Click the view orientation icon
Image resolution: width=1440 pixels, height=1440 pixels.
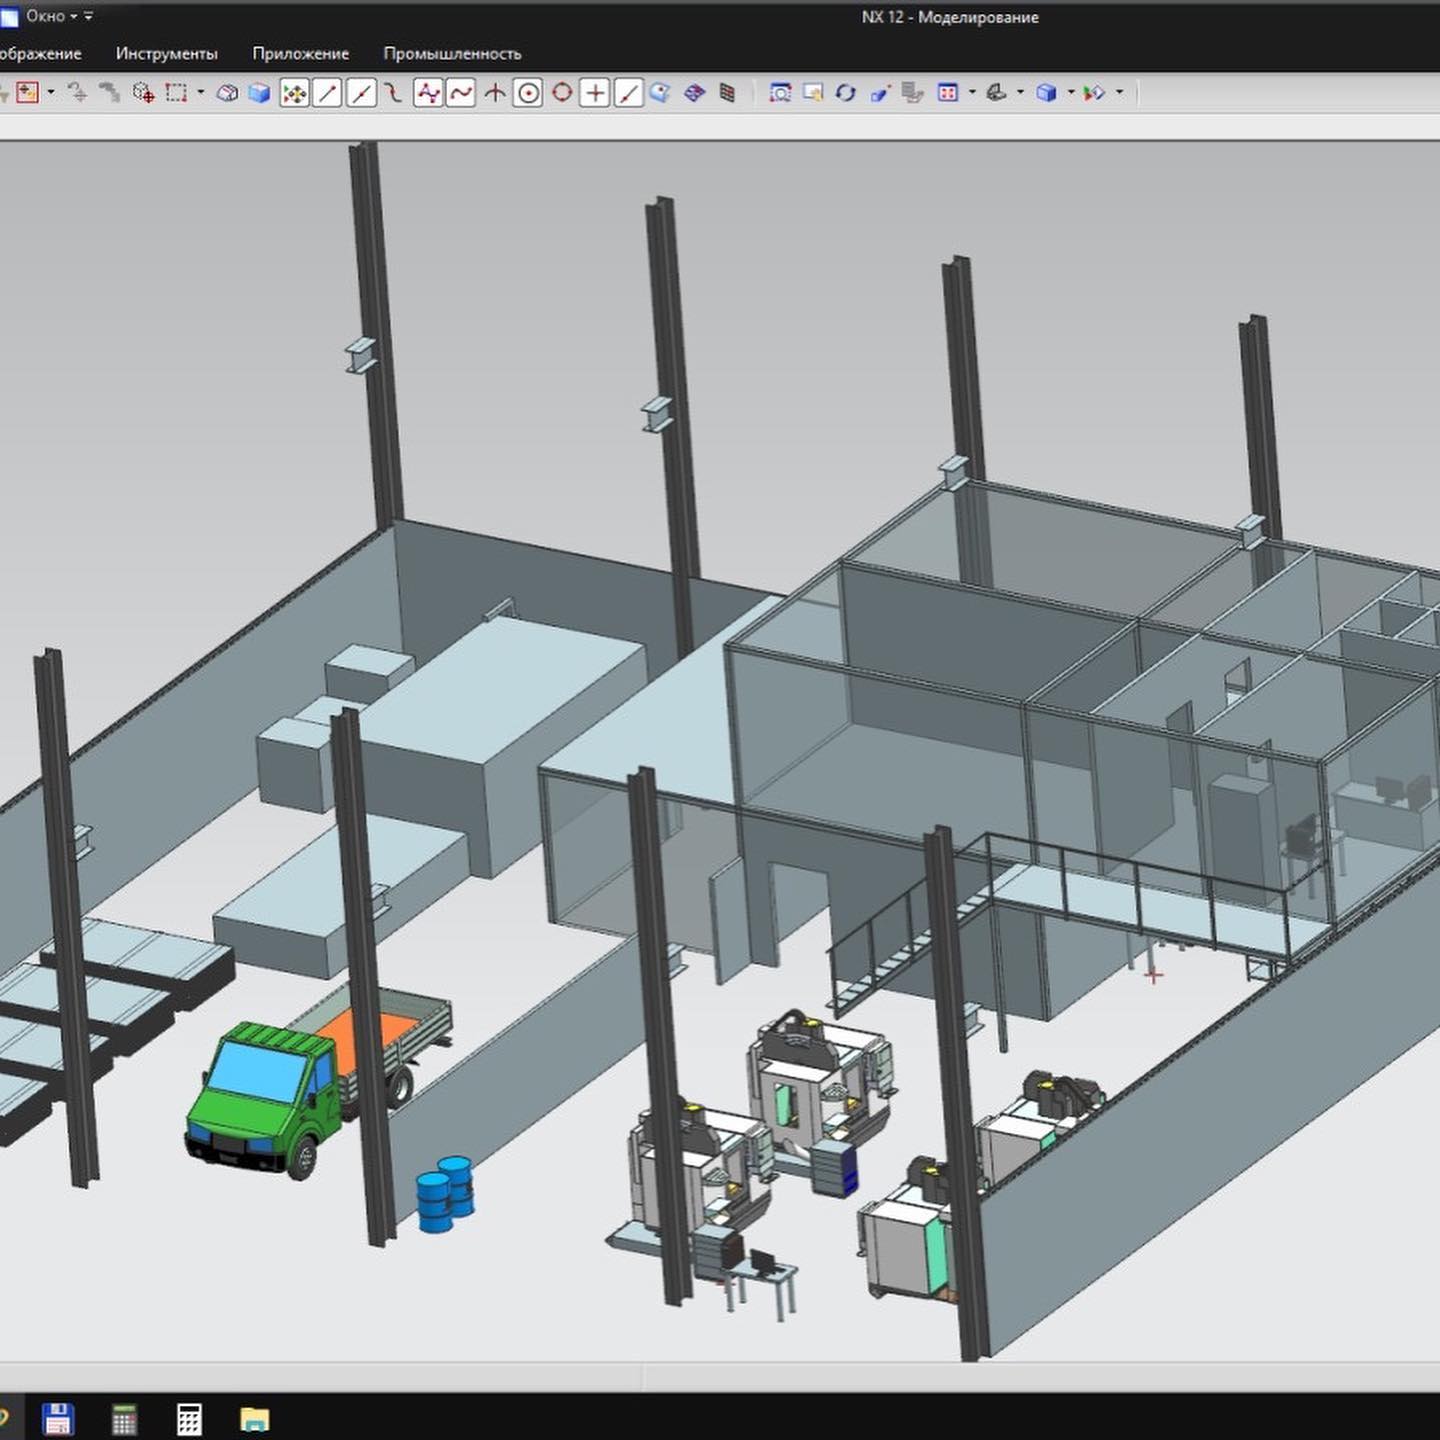pyautogui.click(x=996, y=93)
